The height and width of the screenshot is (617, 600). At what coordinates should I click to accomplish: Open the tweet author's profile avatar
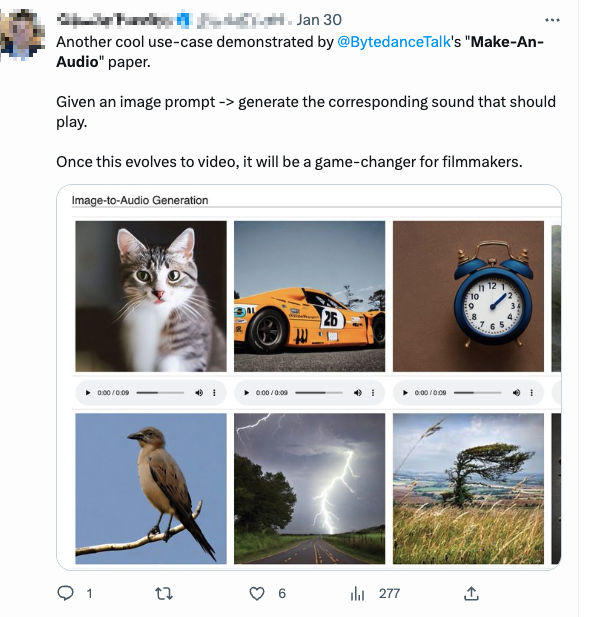(22, 32)
